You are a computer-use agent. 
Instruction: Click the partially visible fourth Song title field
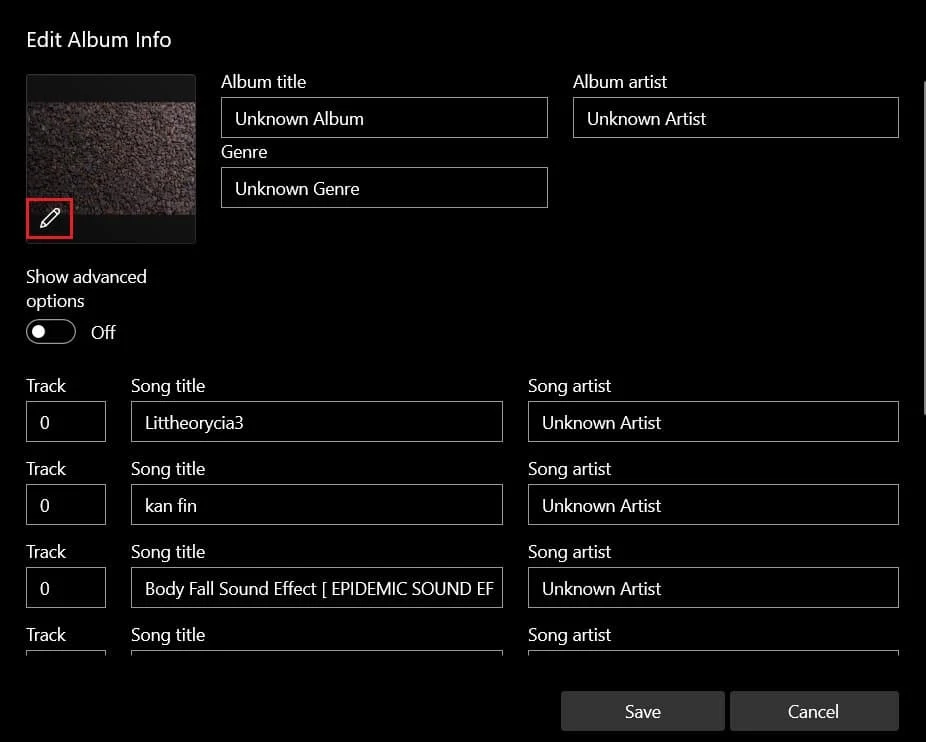(316, 655)
